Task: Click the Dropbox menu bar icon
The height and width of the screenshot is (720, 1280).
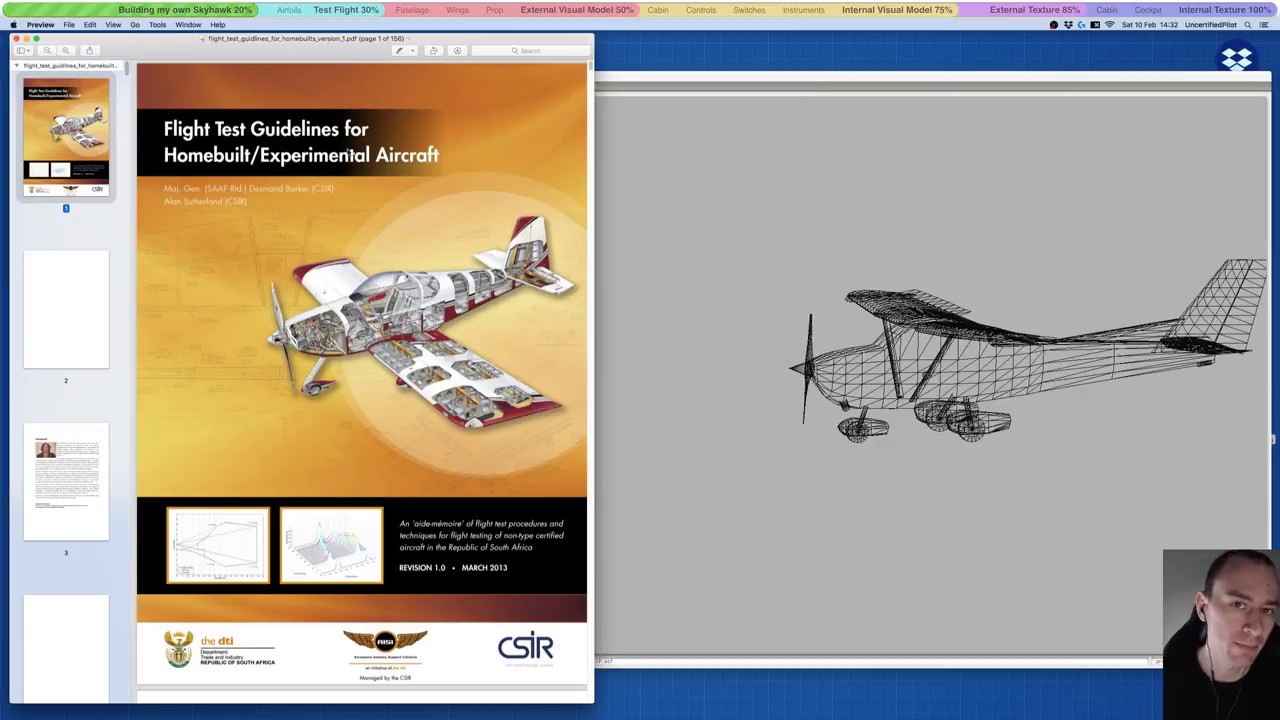Action: pyautogui.click(x=1068, y=24)
